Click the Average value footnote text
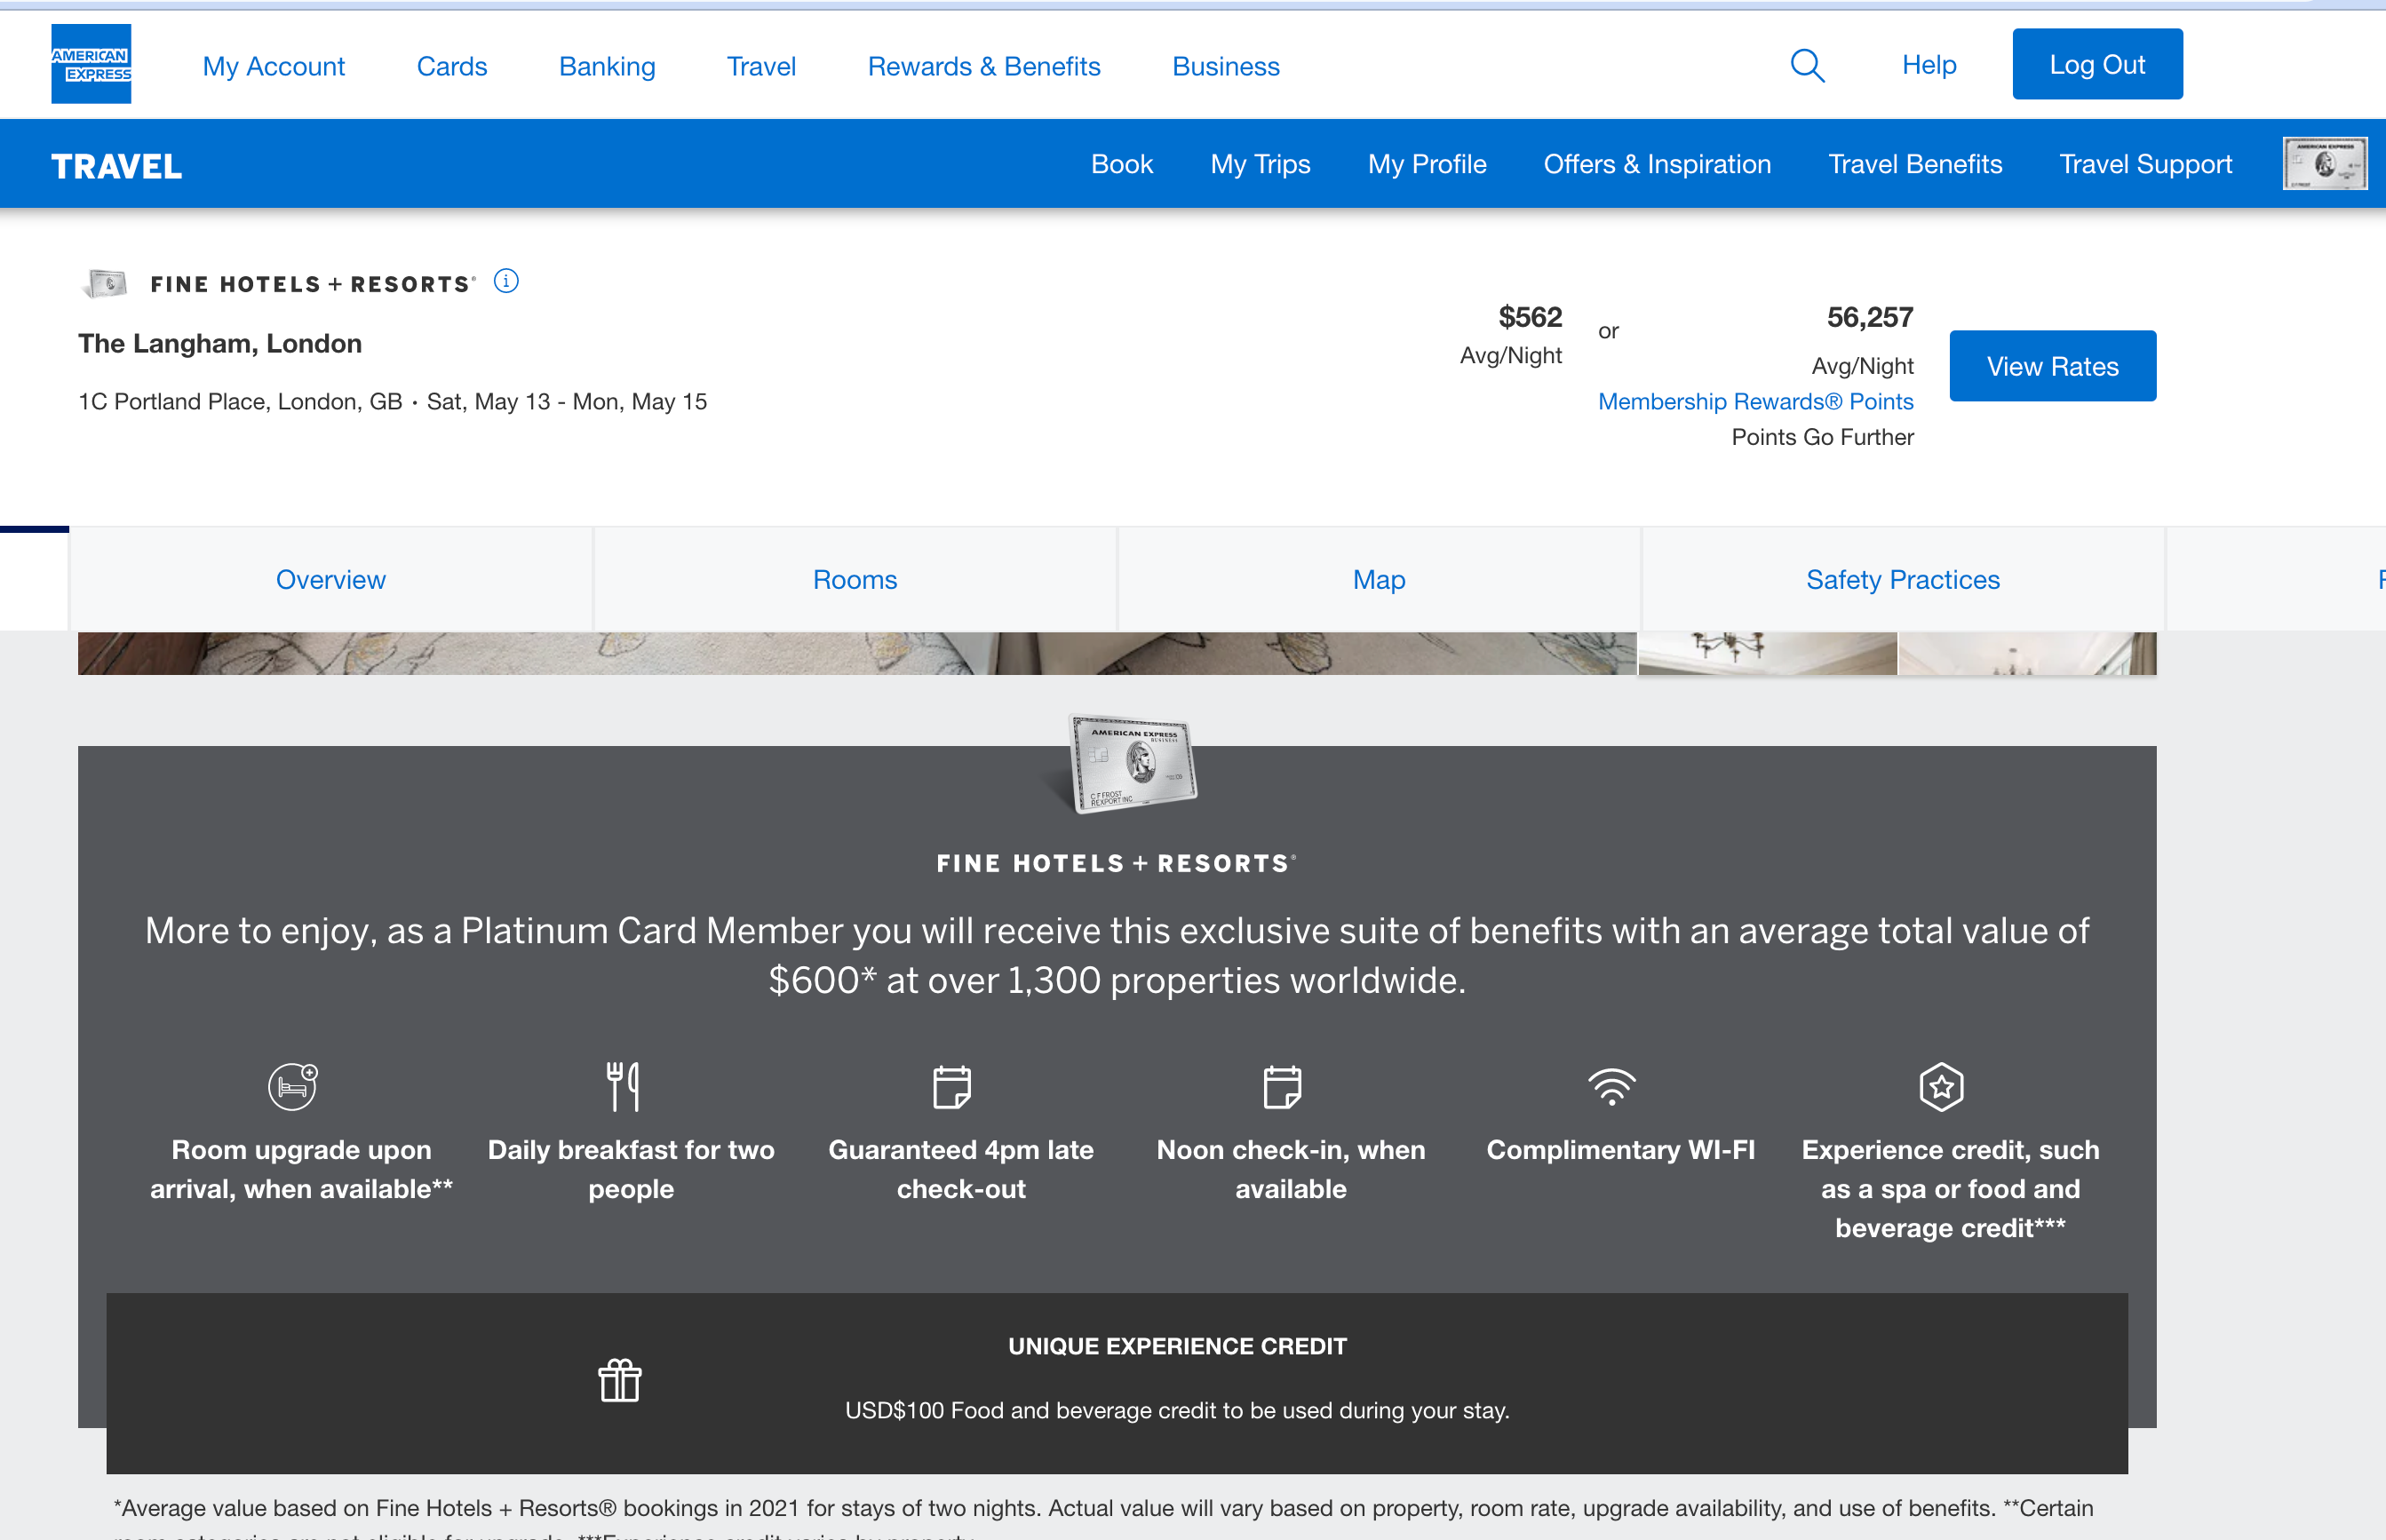The height and width of the screenshot is (1540, 2386). (1103, 1518)
